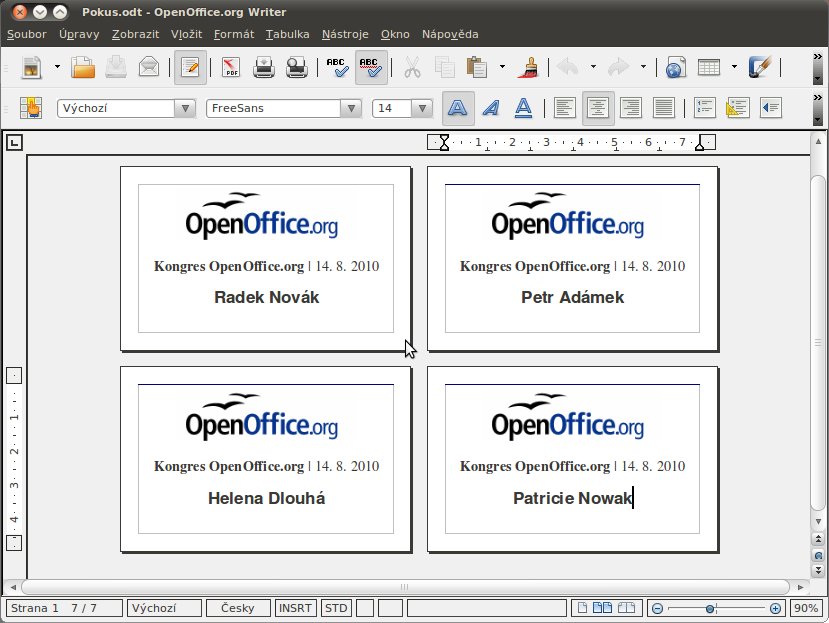
Task: Jump to next page button
Action: point(818,571)
